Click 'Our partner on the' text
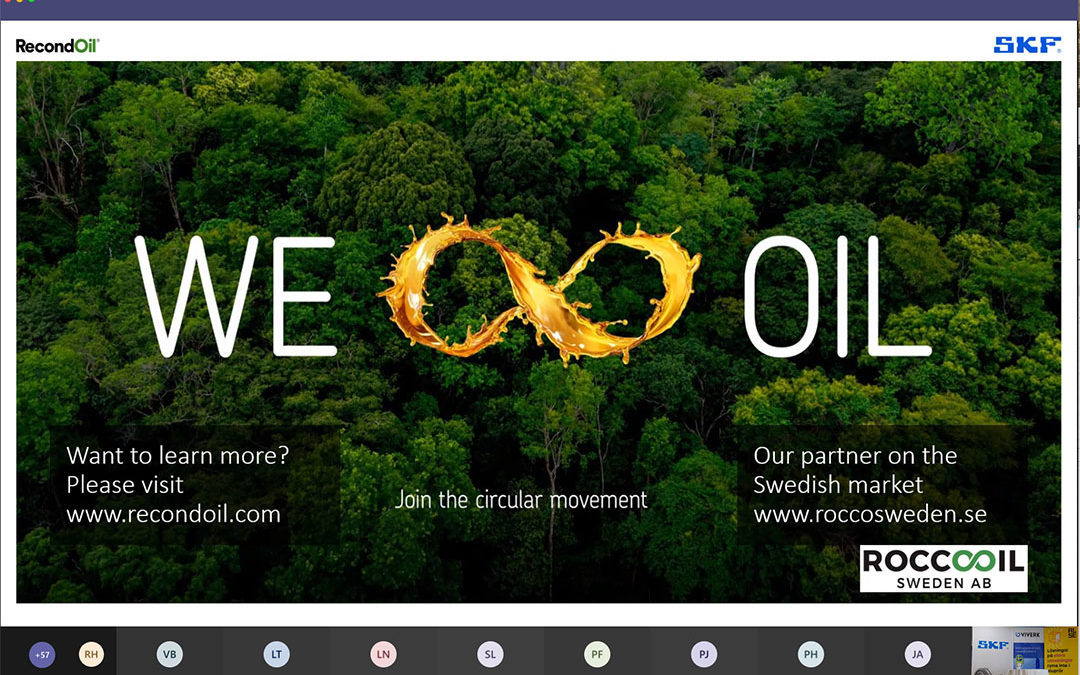 tap(855, 455)
